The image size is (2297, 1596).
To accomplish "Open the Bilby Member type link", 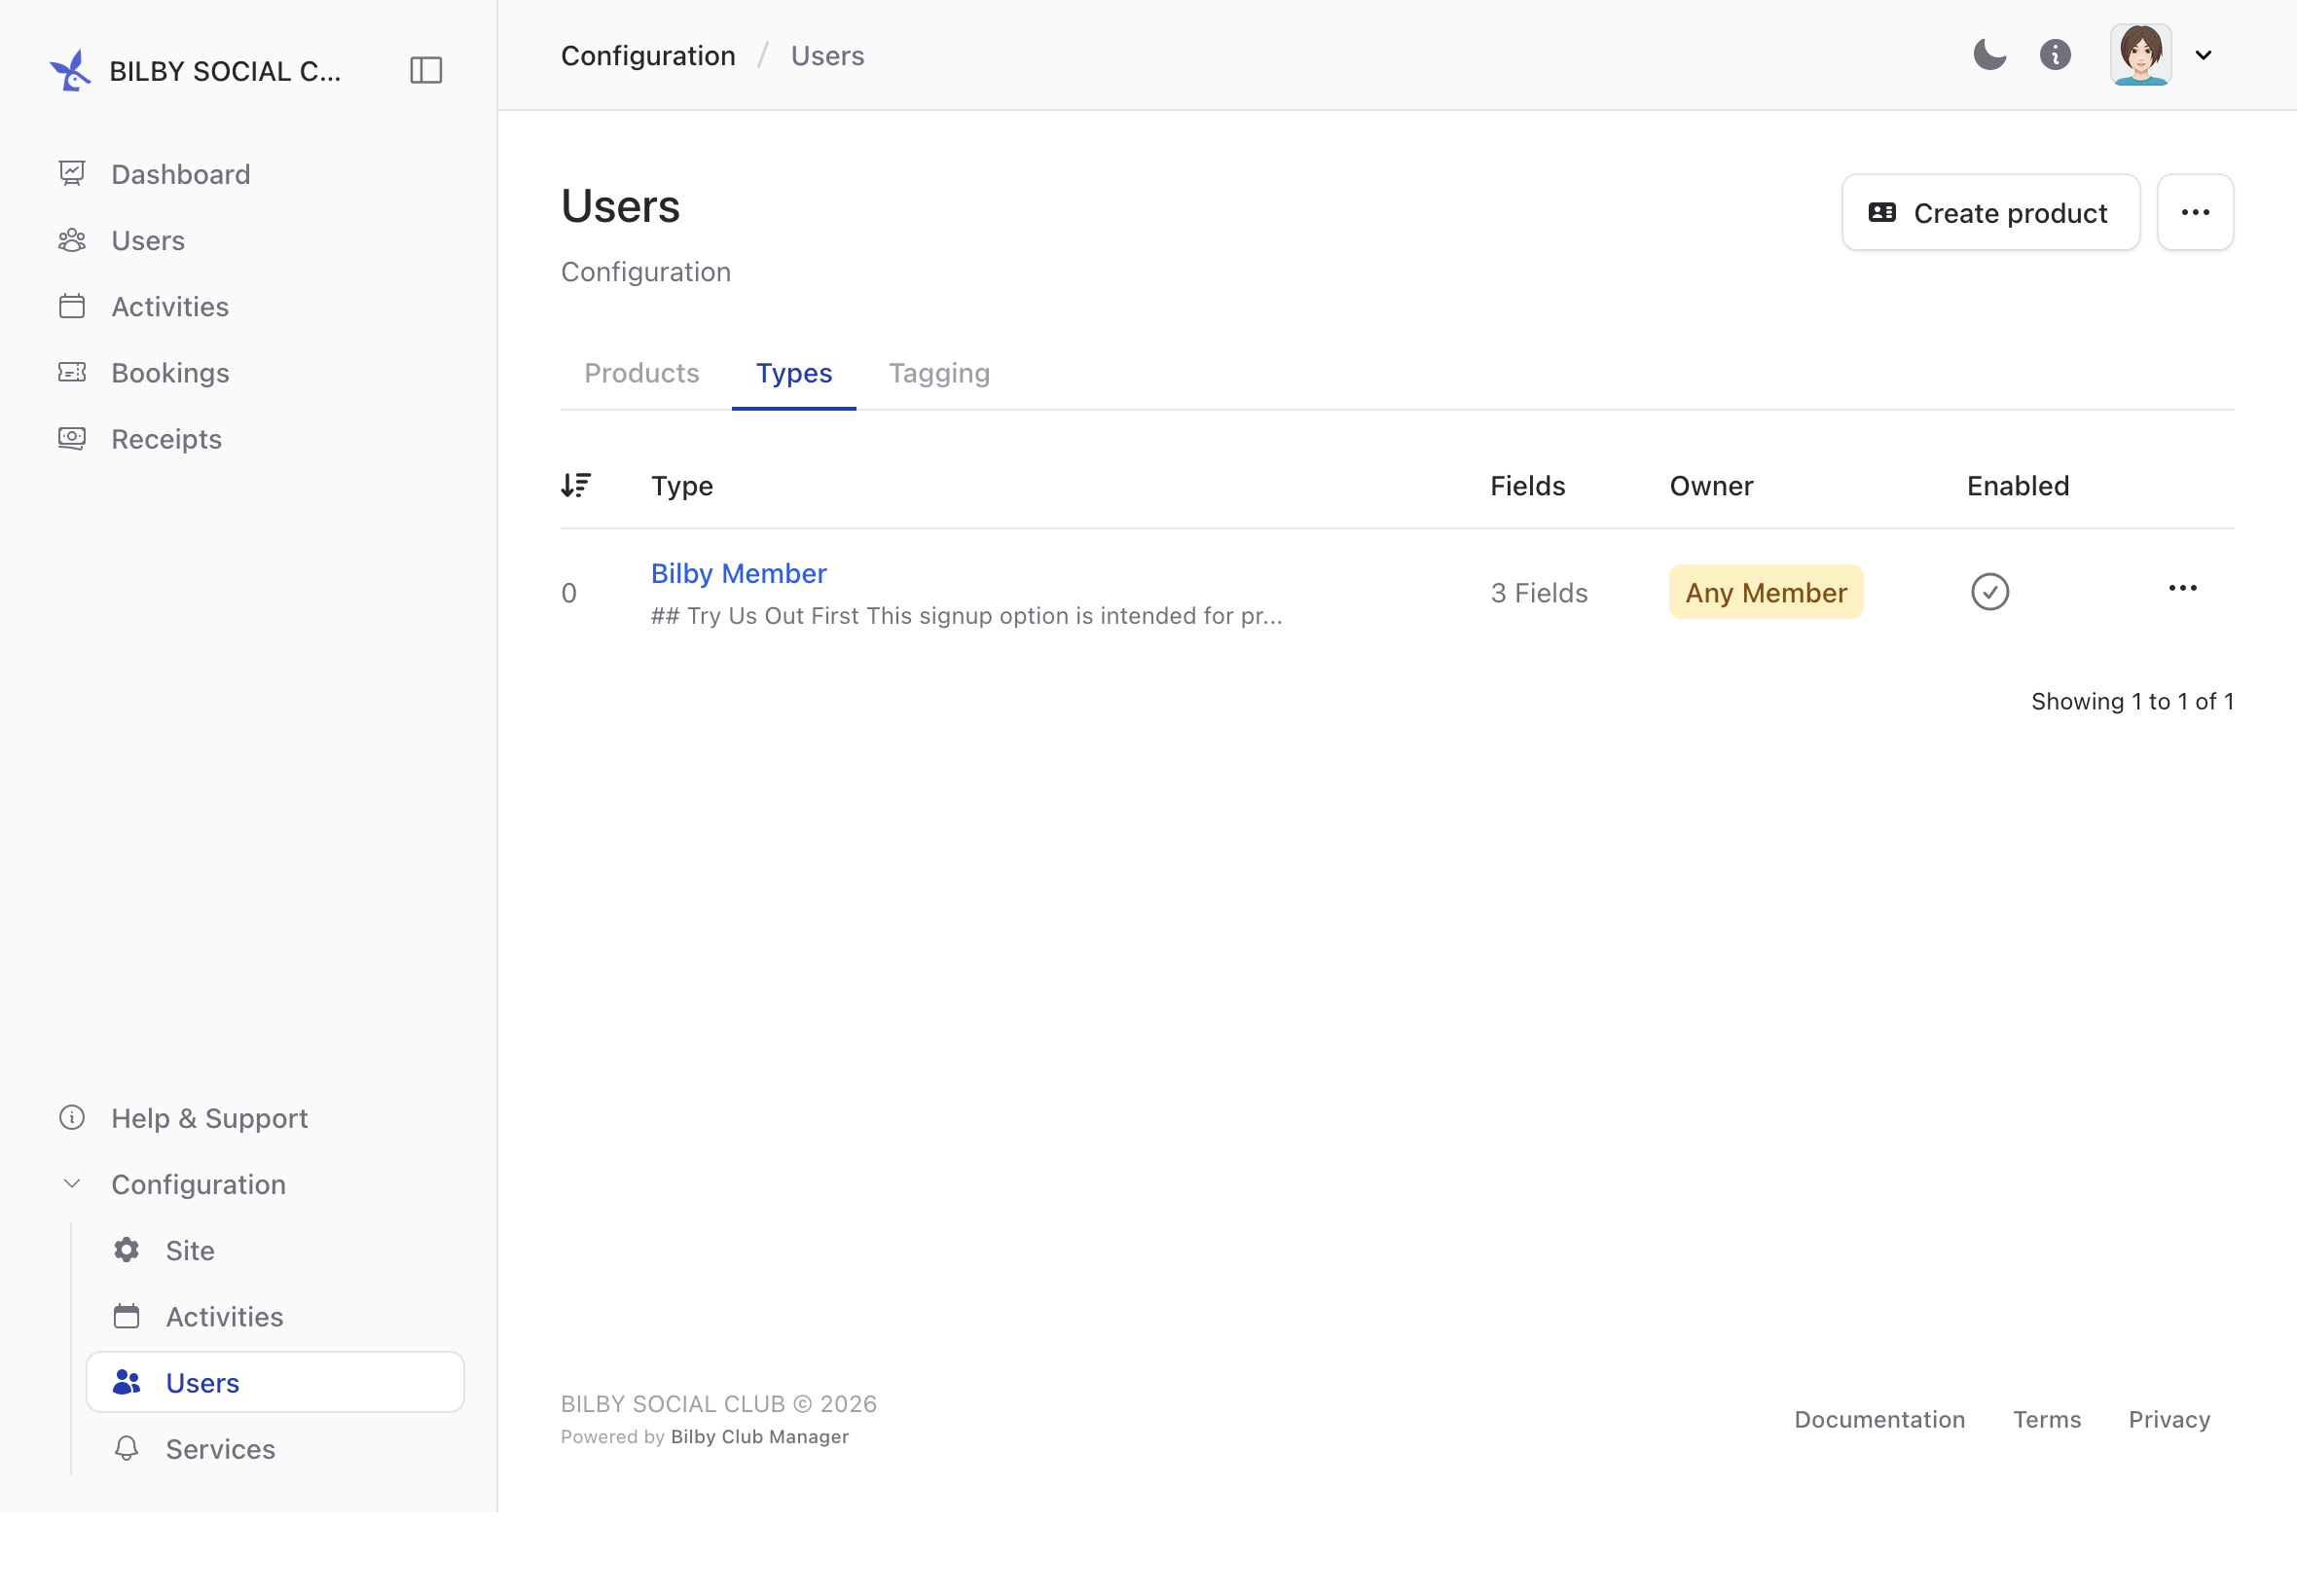I will [738, 573].
